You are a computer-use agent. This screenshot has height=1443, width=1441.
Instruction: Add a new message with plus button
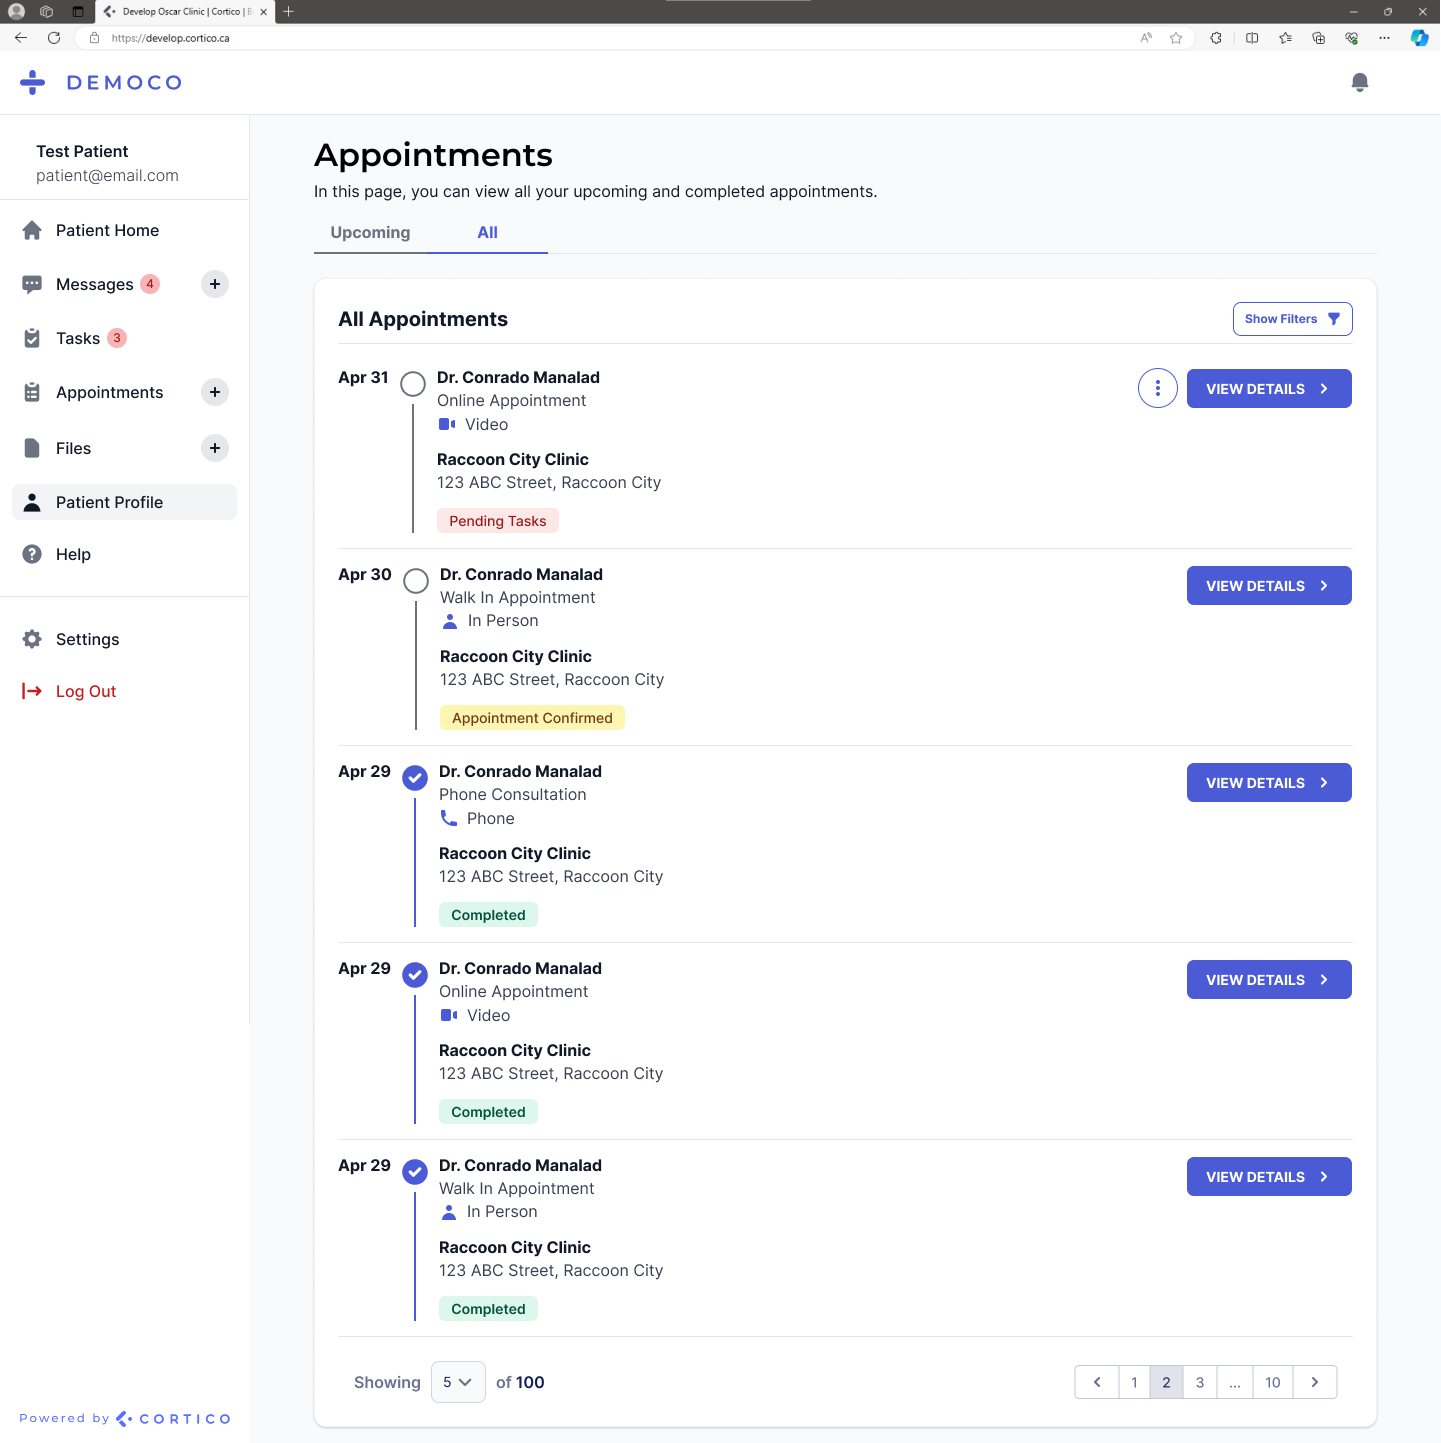point(215,284)
